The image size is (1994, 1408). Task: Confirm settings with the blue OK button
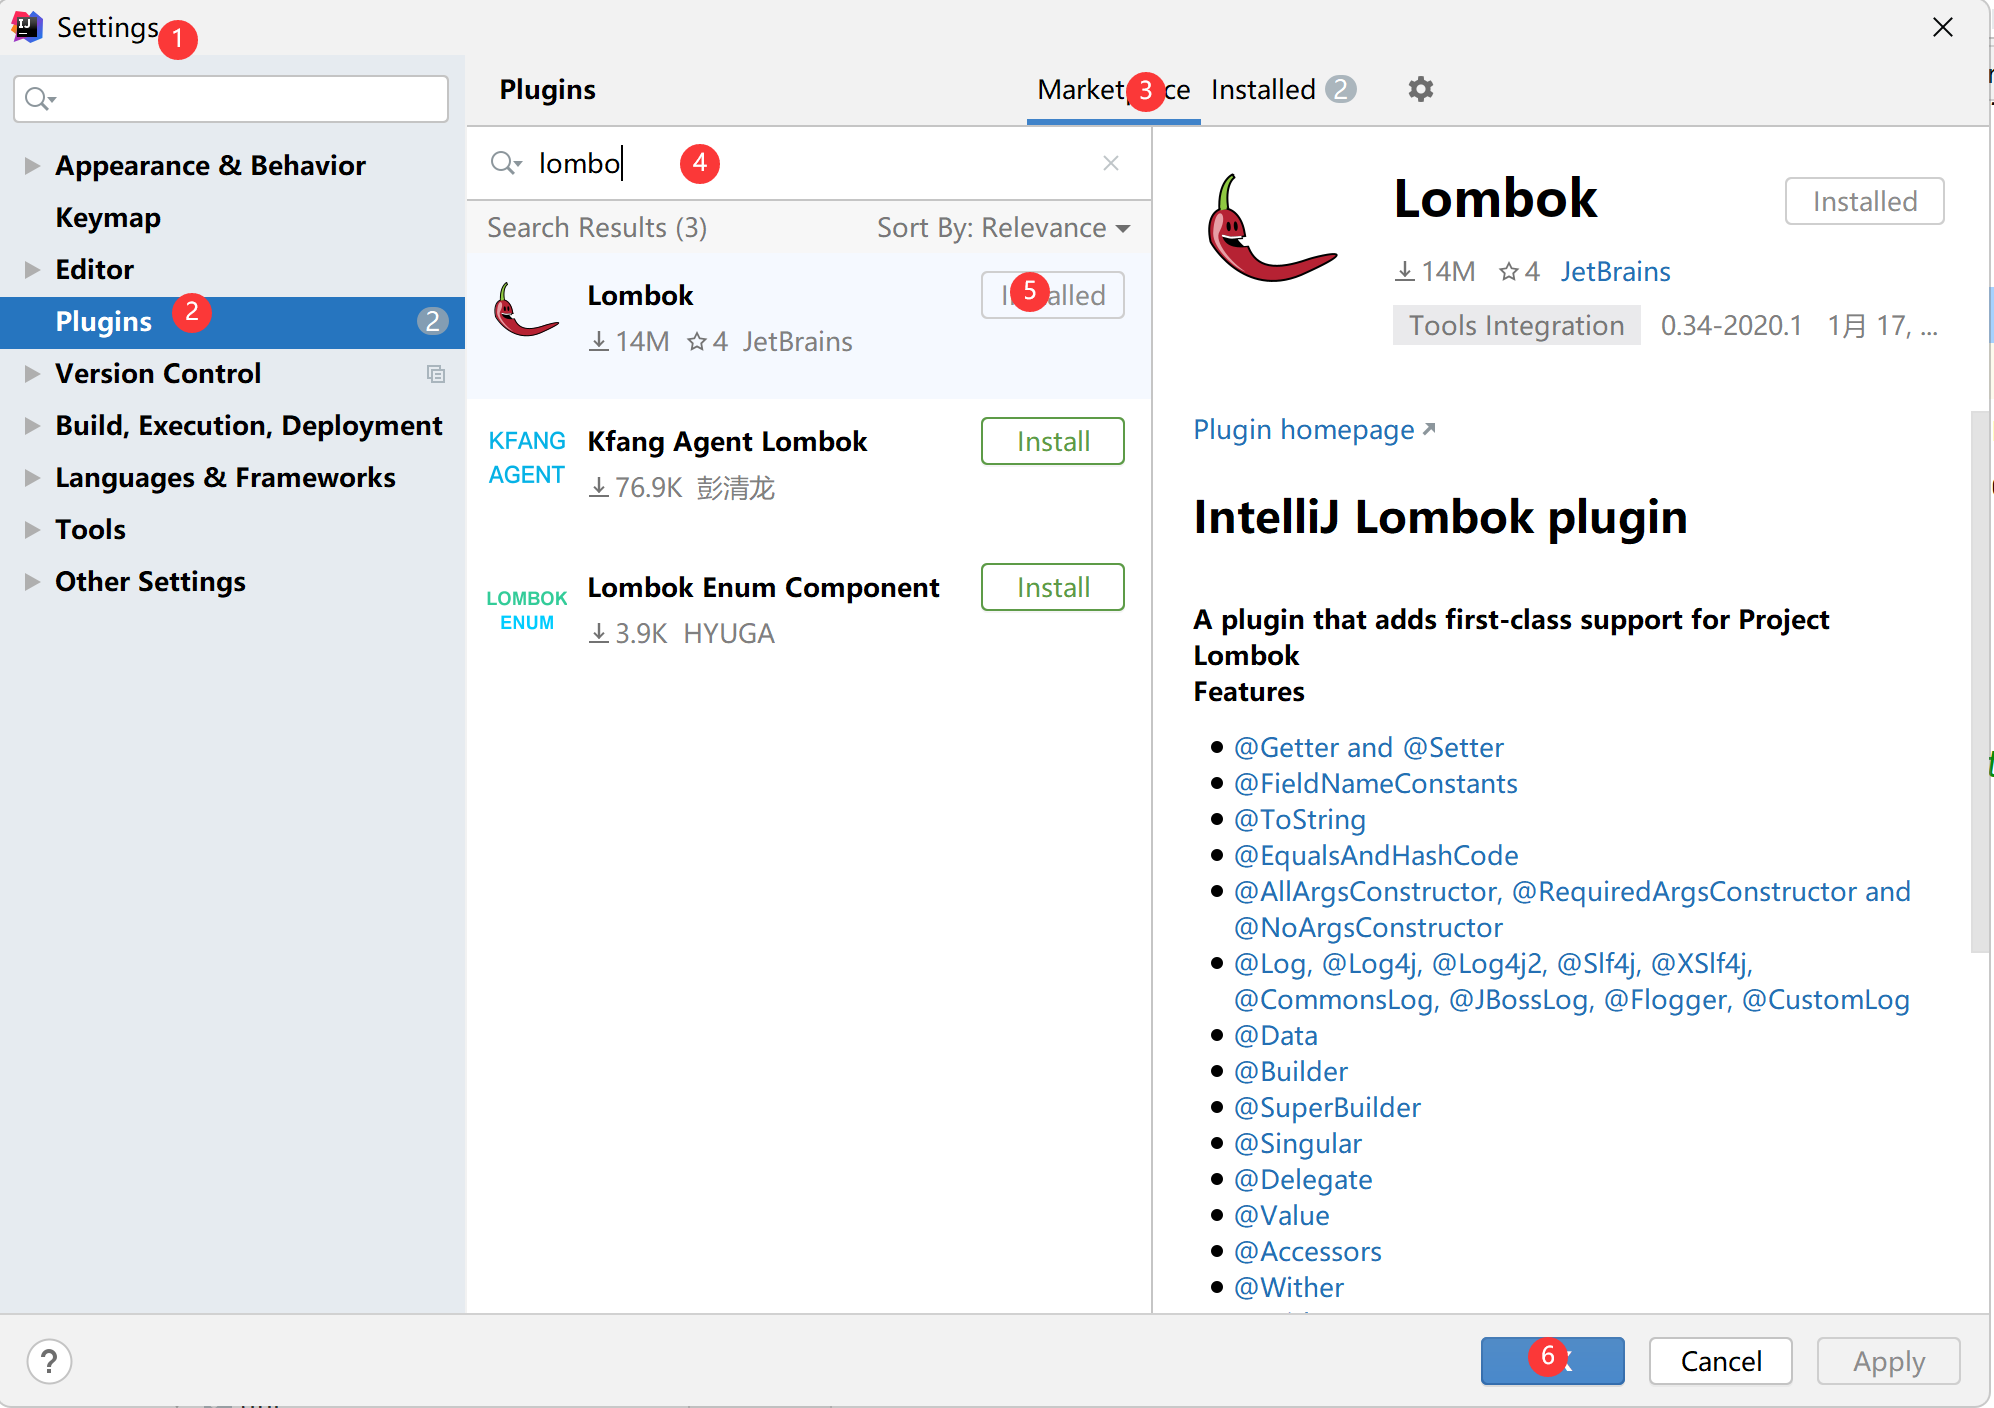[x=1552, y=1361]
